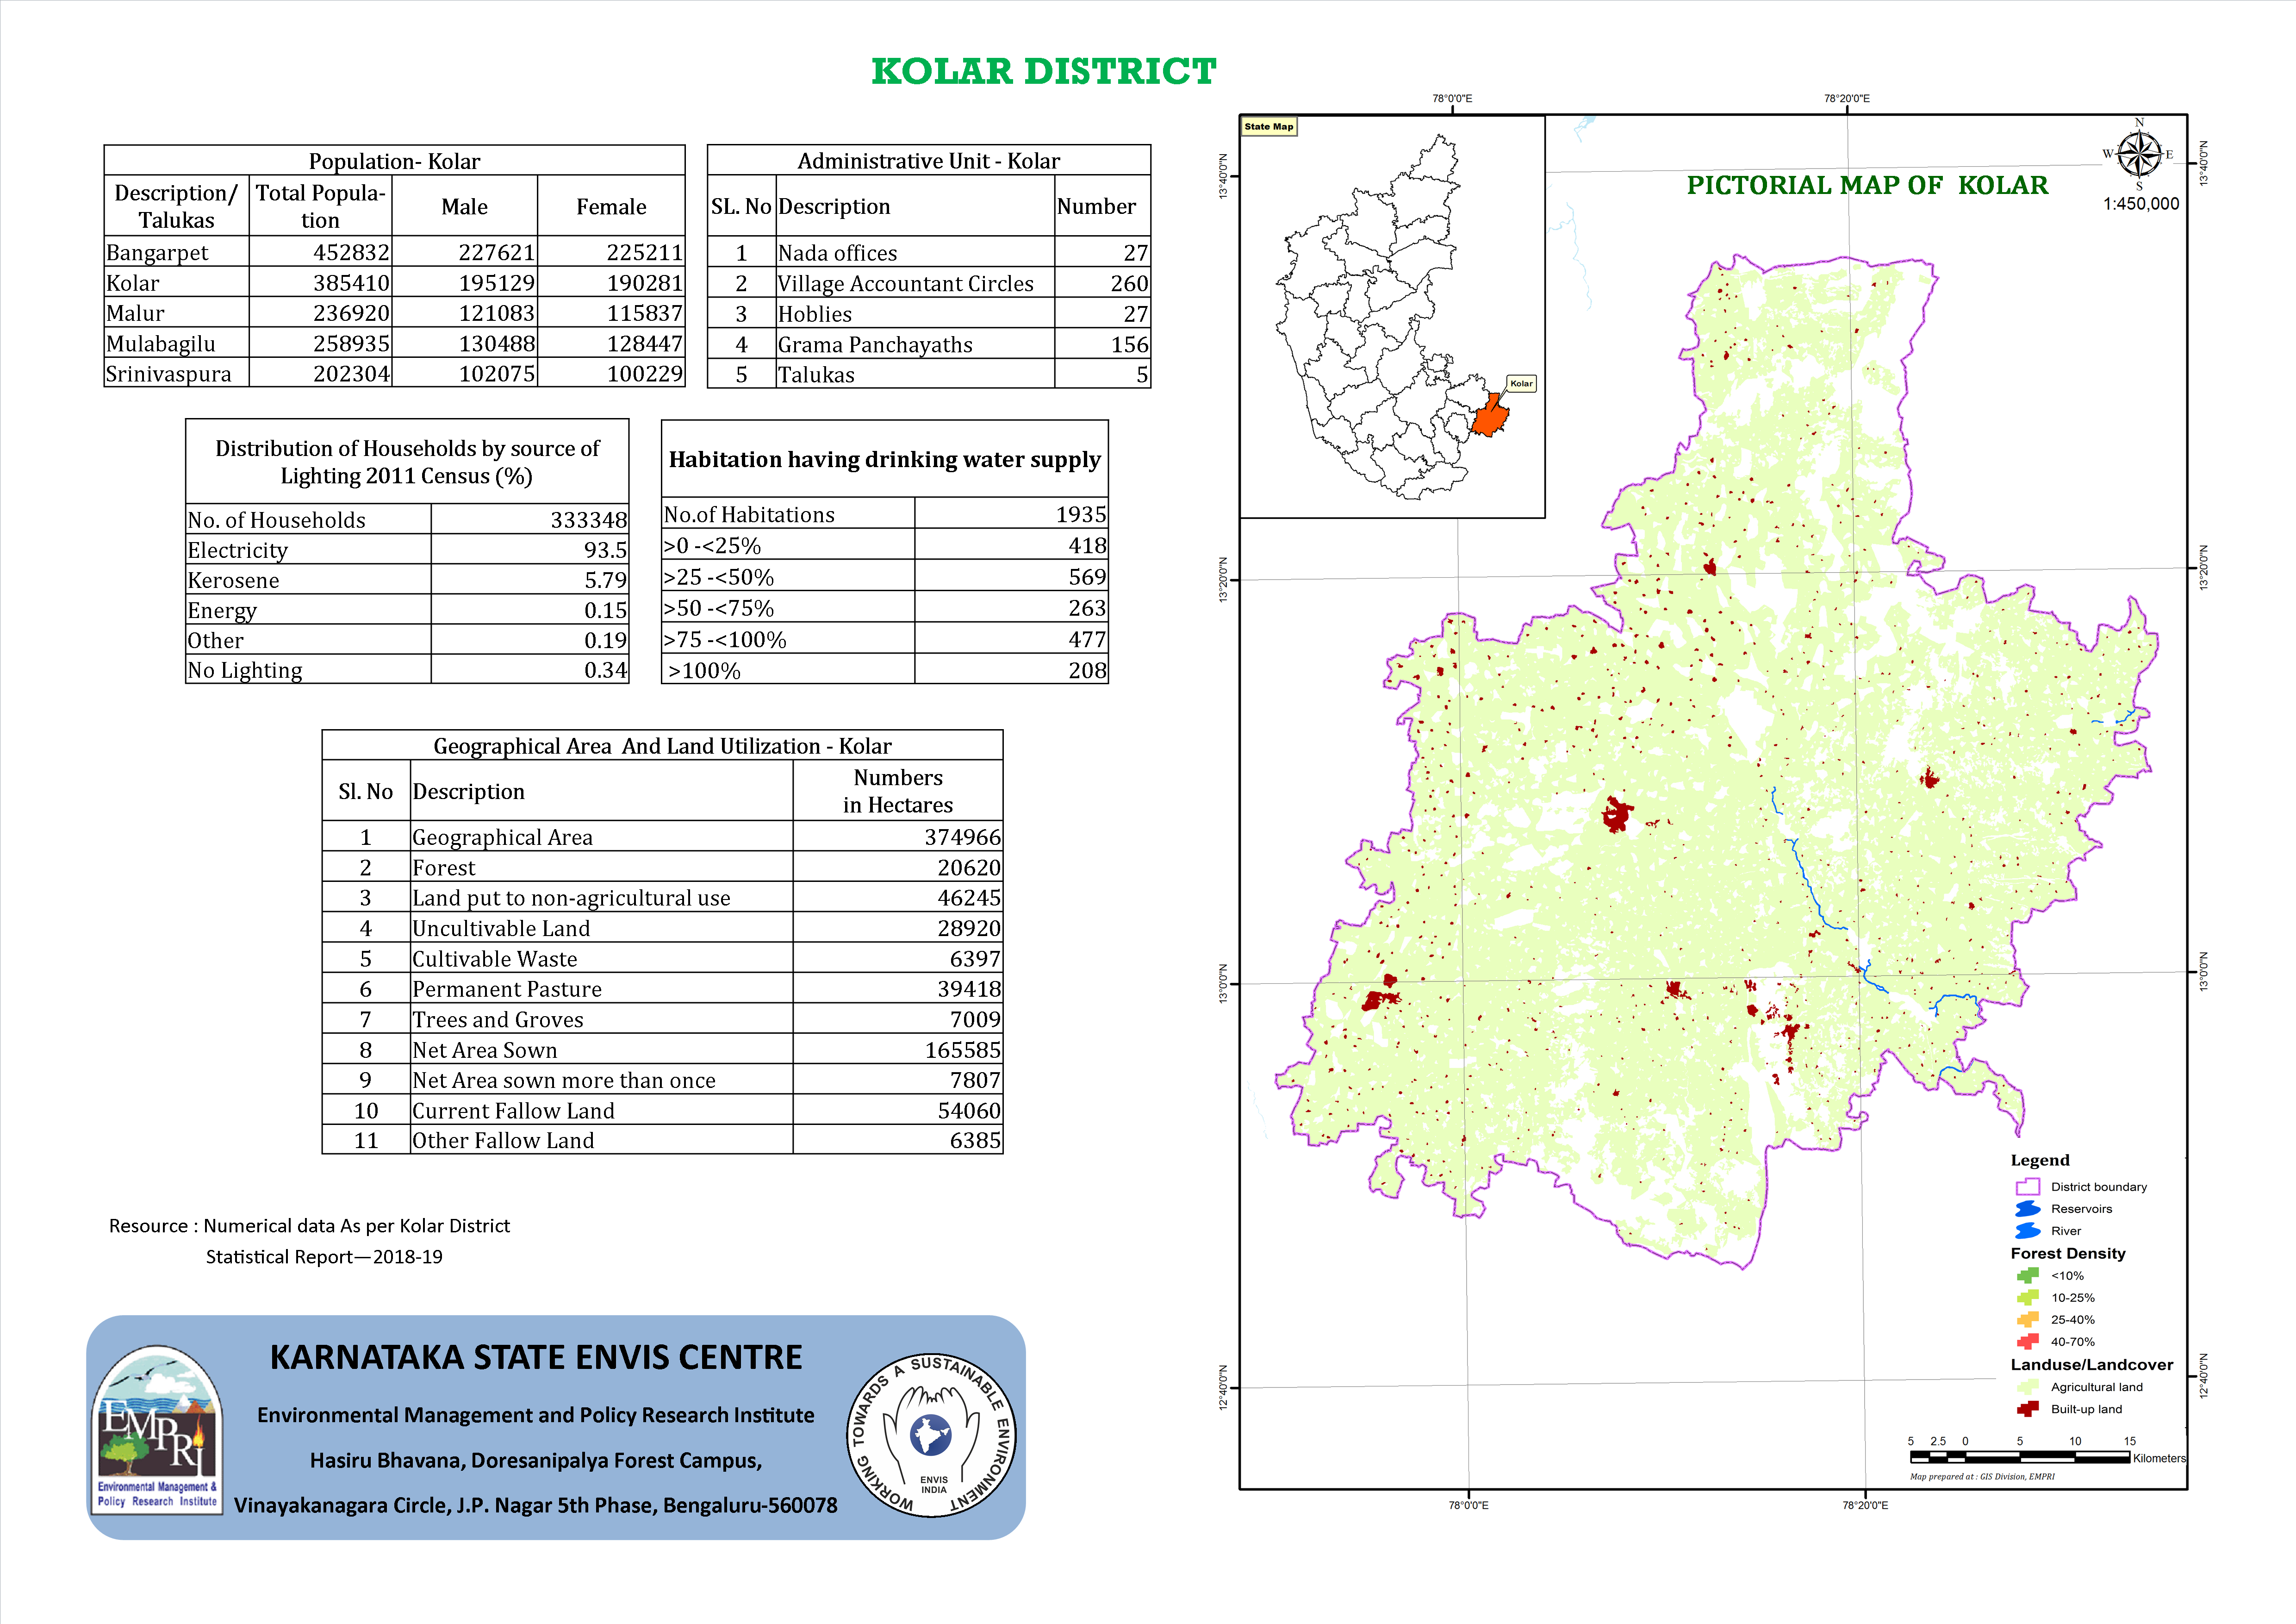The width and height of the screenshot is (2296, 1624).
Task: Click the >100% row label
Action: point(704,671)
